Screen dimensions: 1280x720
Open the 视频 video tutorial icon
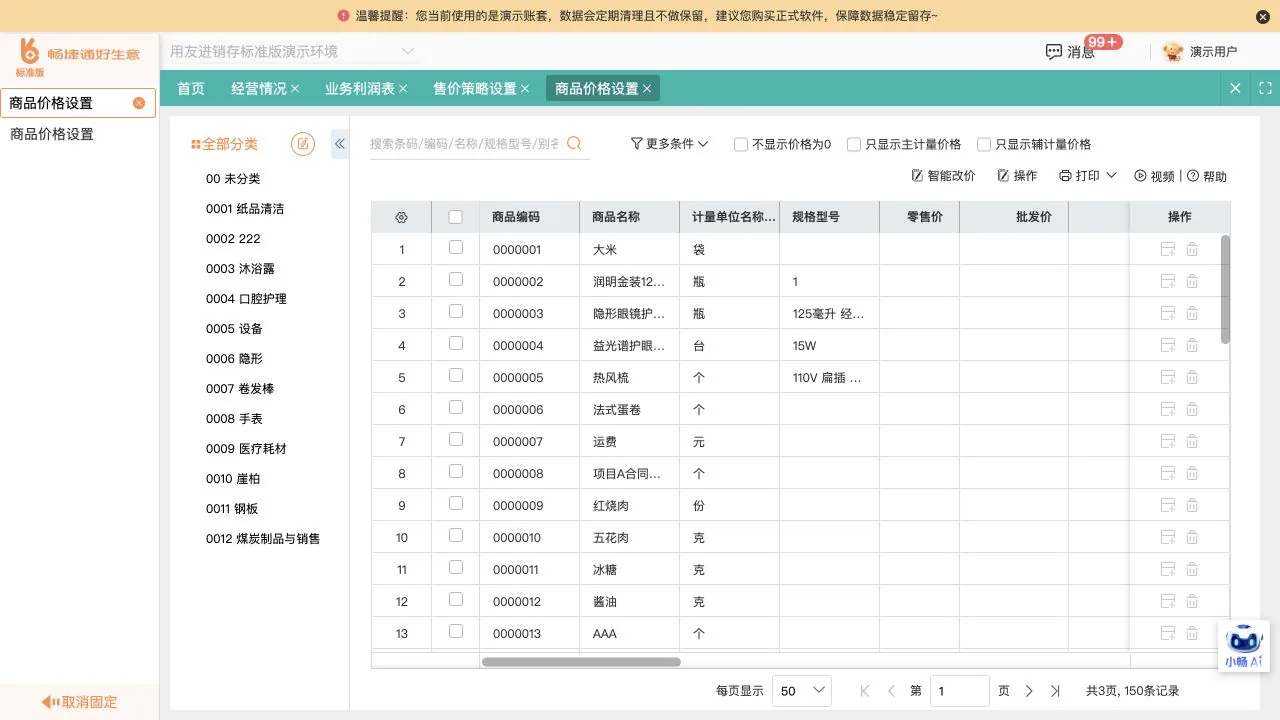coord(1140,176)
